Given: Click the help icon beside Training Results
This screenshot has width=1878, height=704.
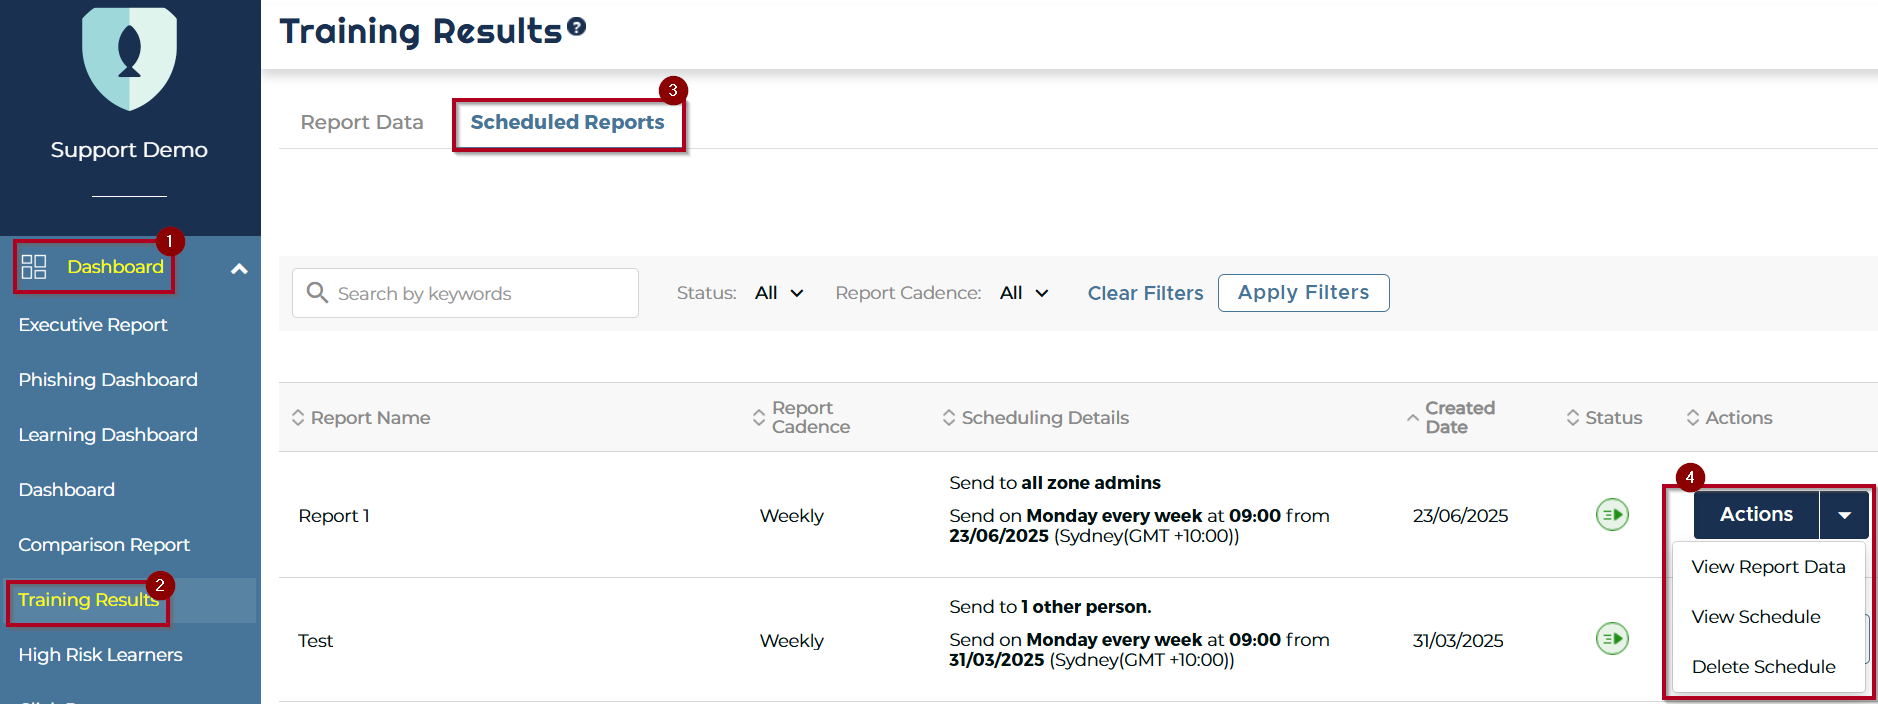Looking at the screenshot, I should [576, 27].
